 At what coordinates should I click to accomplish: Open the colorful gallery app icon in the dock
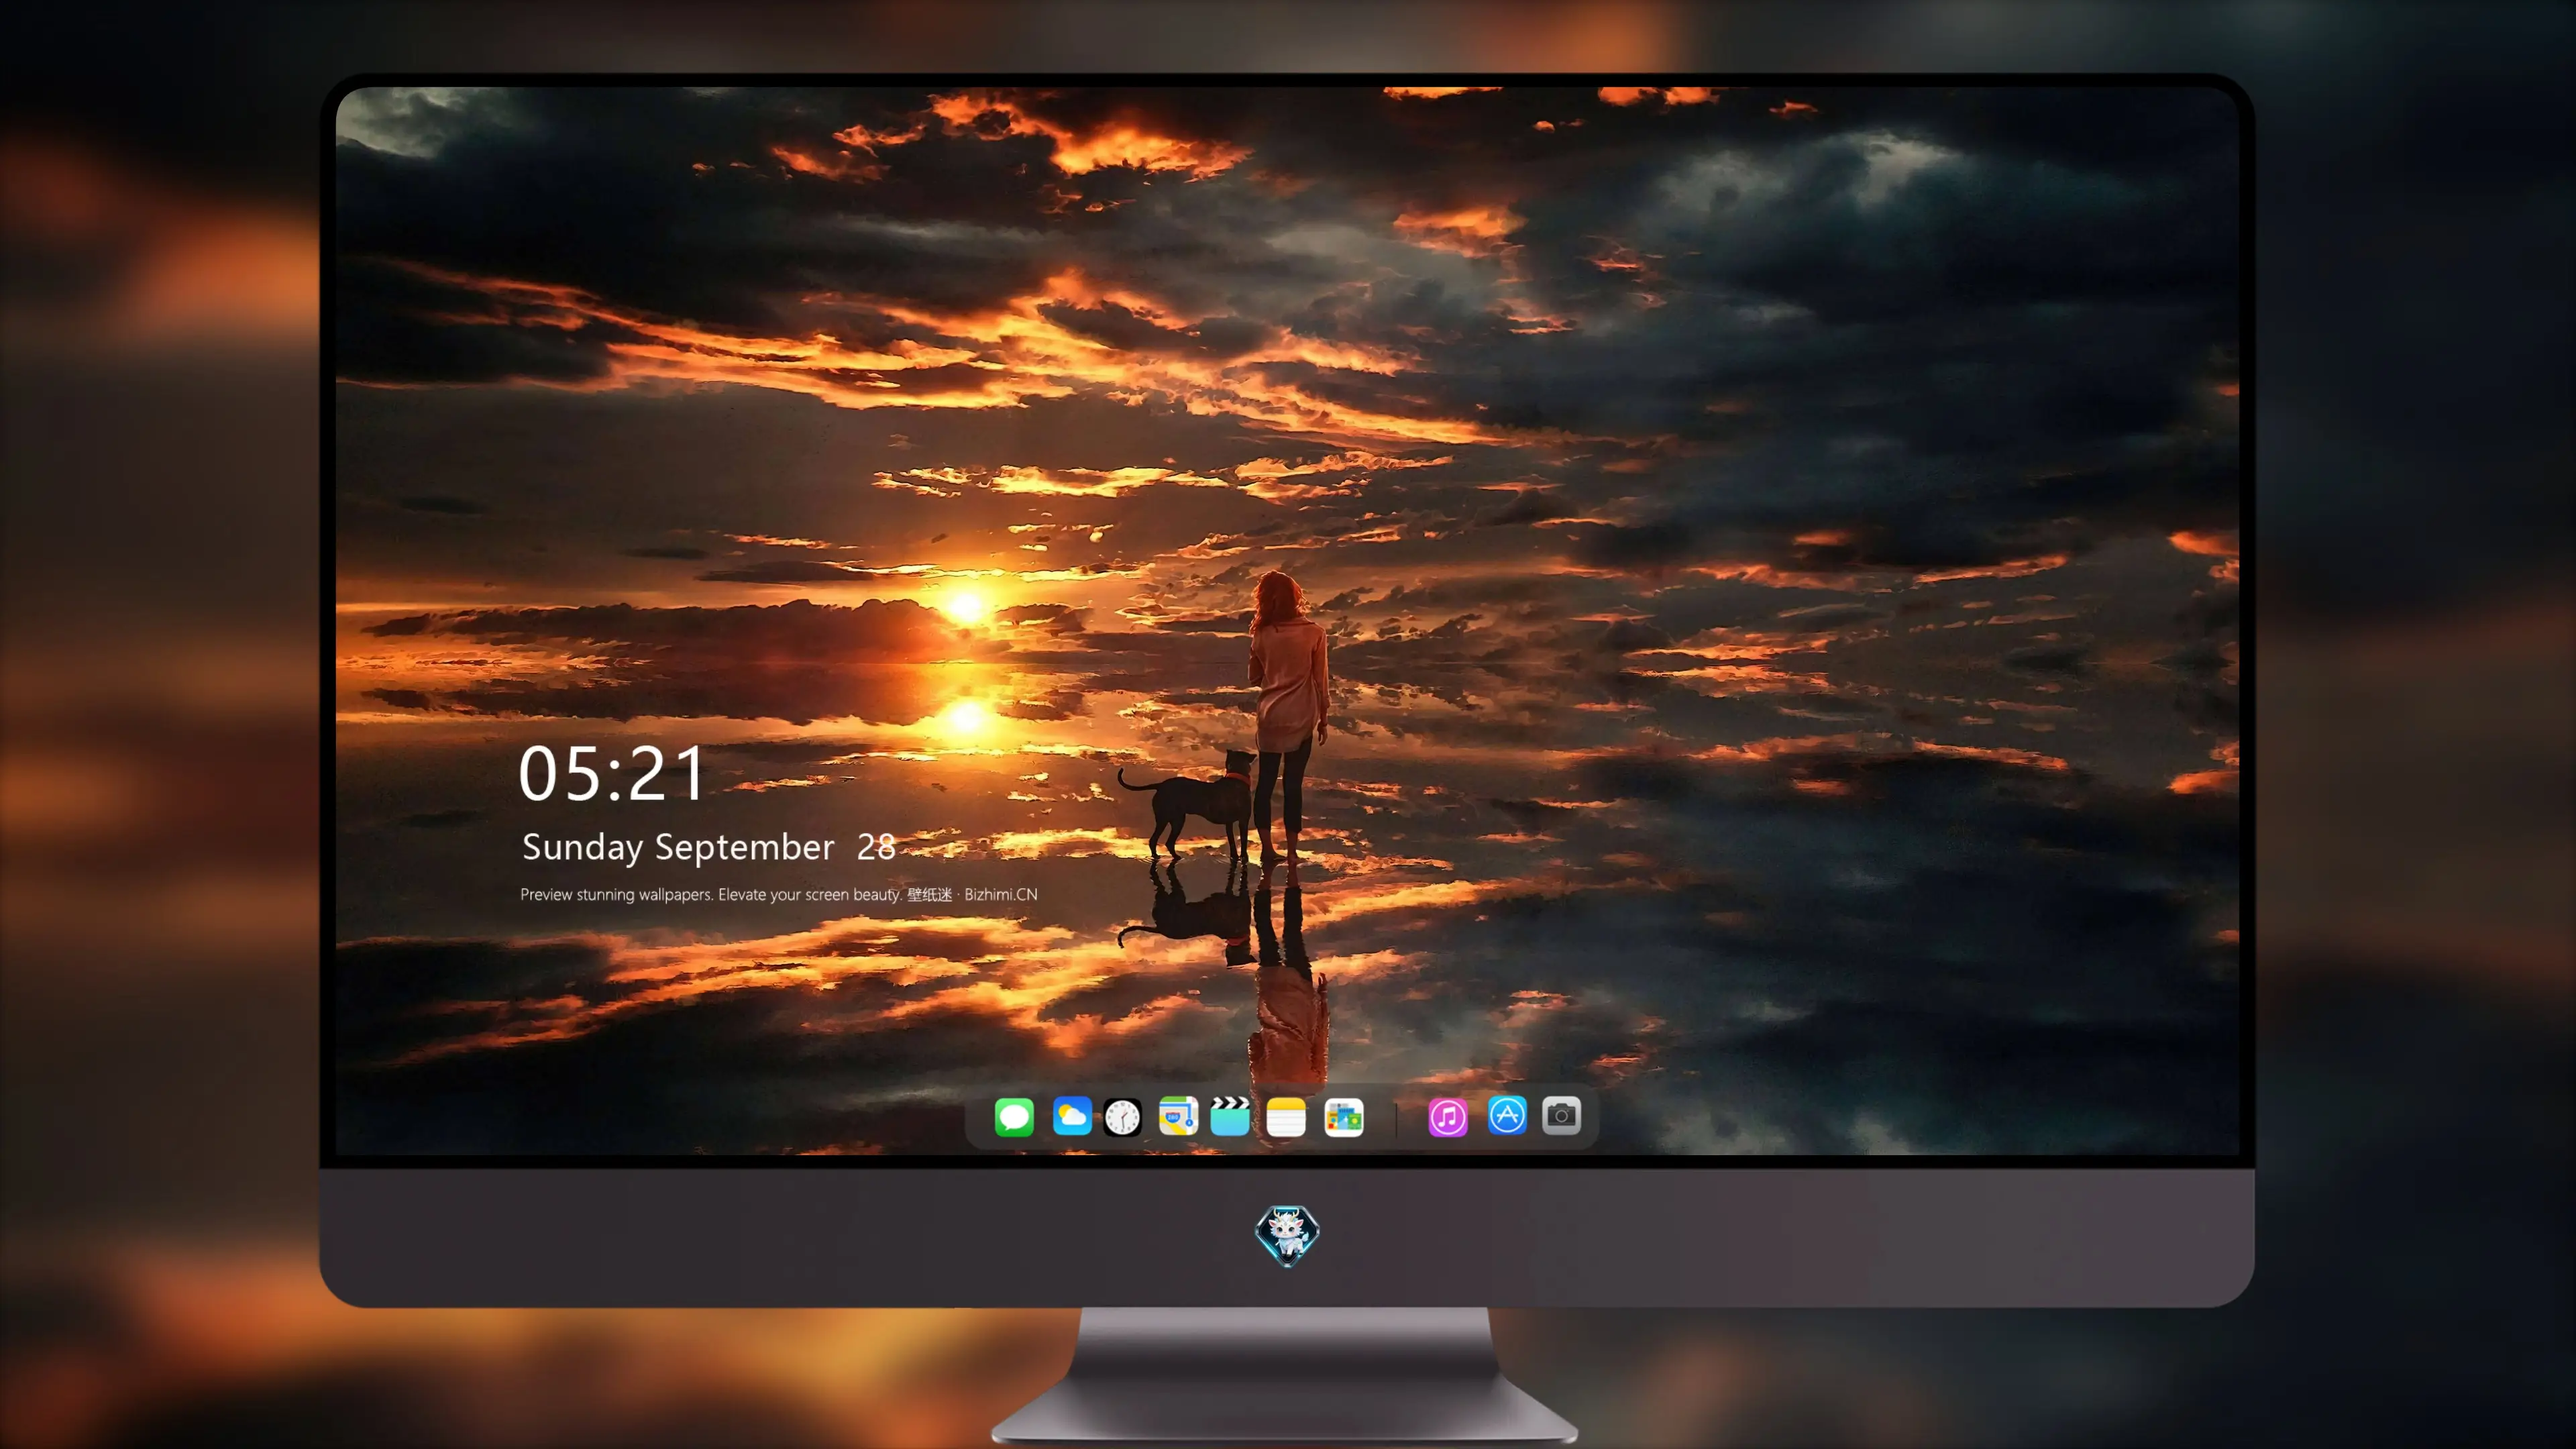tap(1344, 1117)
